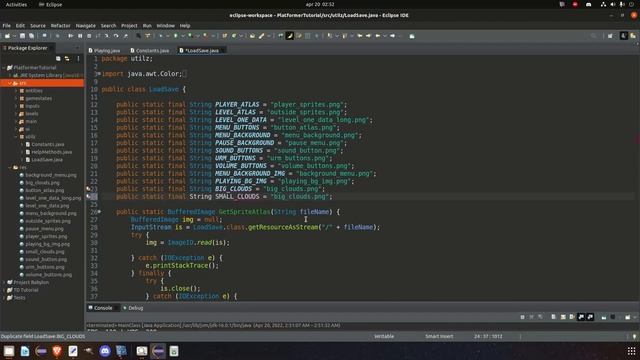Toggle Mark Occurrences in the toolbar
Image resolution: width=640 pixels, height=360 pixels.
pos(290,36)
